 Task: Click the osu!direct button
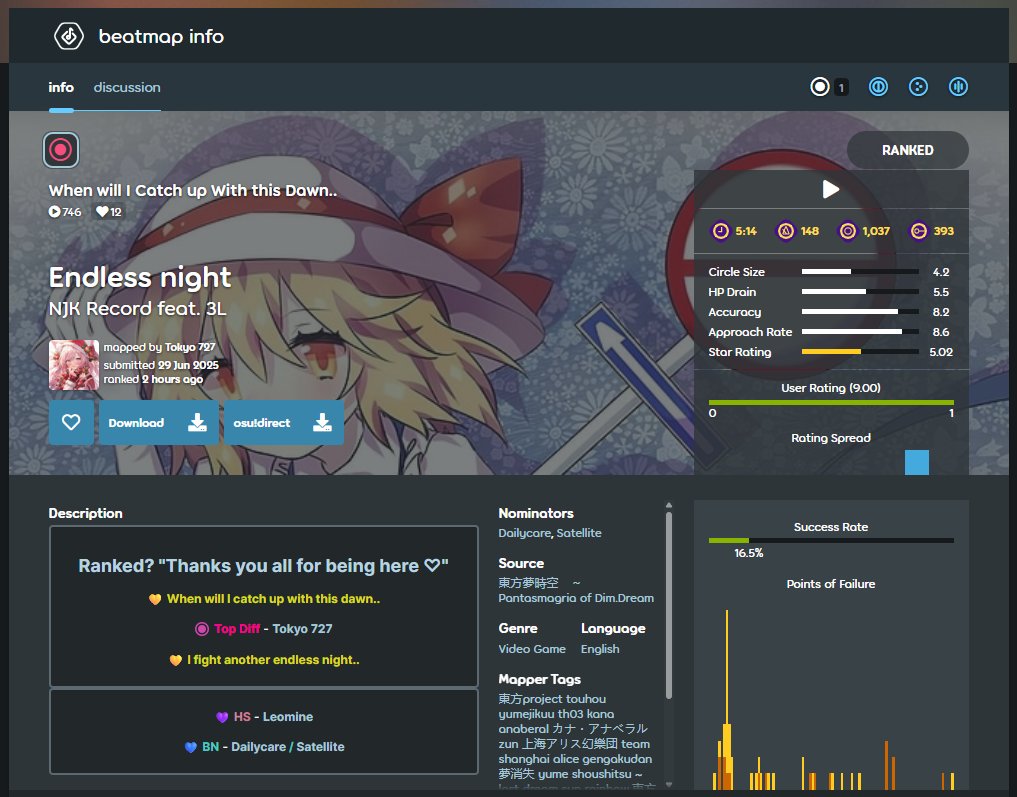283,422
